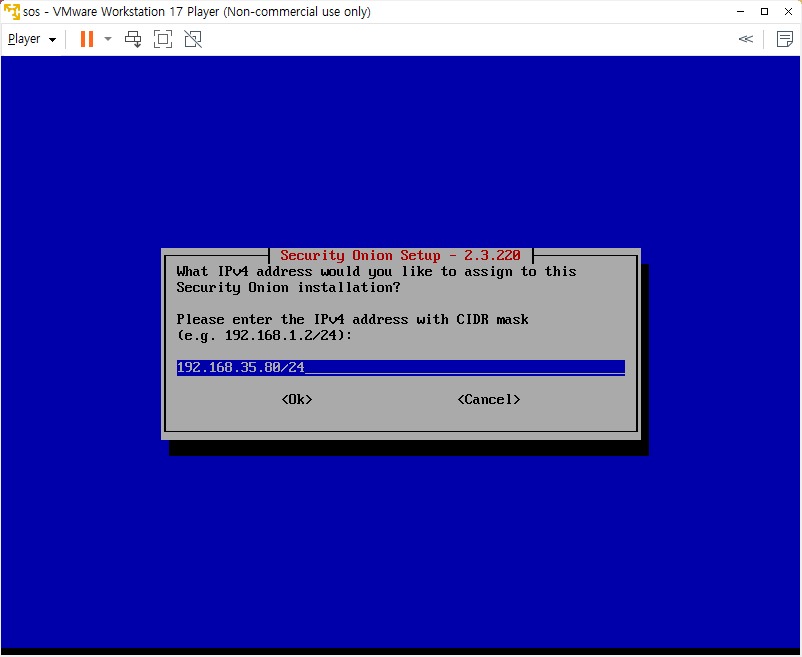Collapse the toolbar with the double chevron
Viewport: 802px width, 657px height.
pos(746,39)
